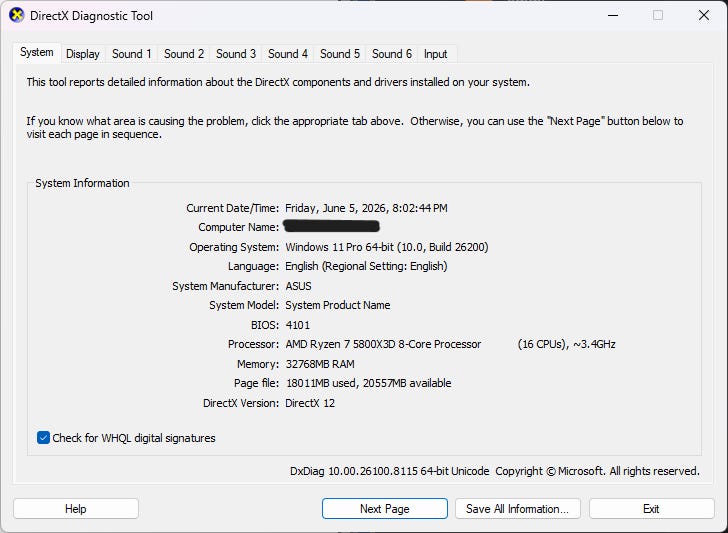Open the Sound 4 tab
The image size is (728, 533).
288,54
